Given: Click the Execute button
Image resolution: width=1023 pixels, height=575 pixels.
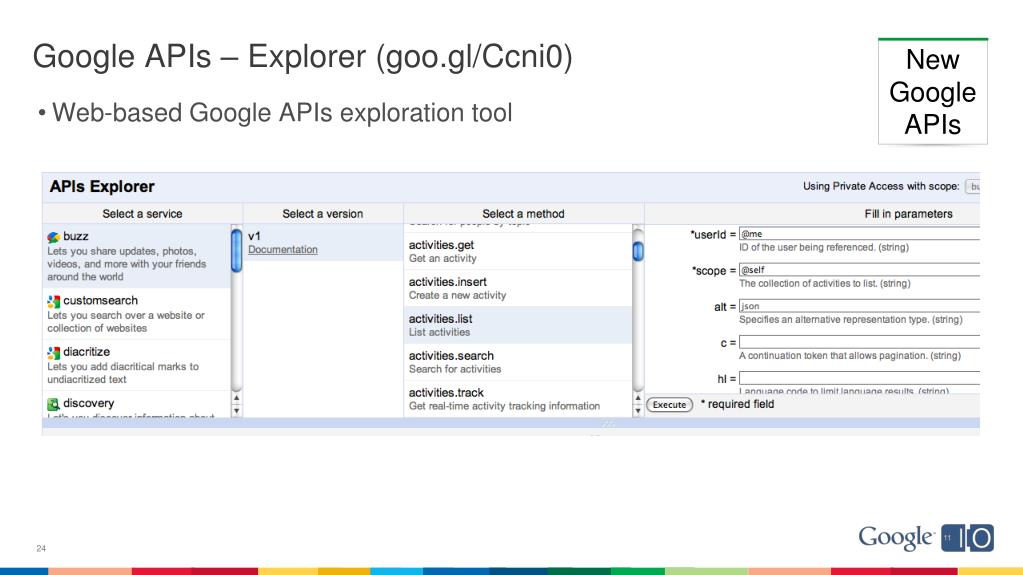Looking at the screenshot, I should (x=669, y=405).
